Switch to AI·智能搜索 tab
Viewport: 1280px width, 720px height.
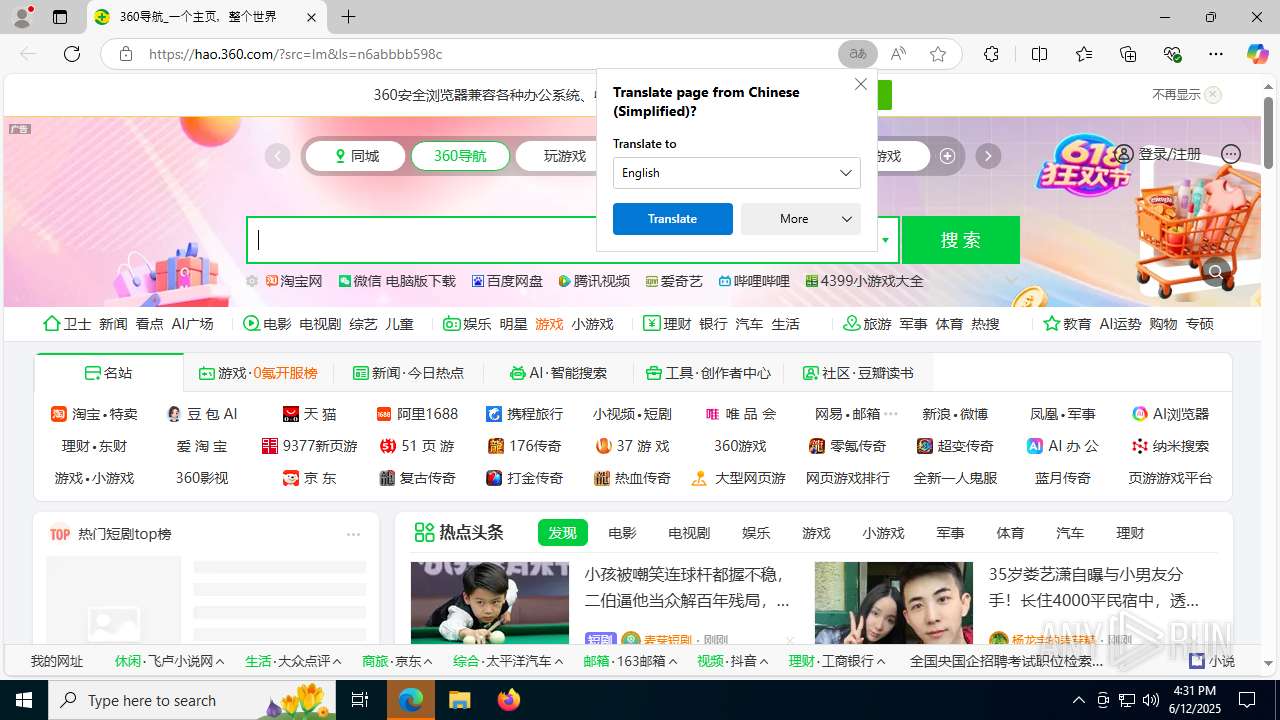pyautogui.click(x=558, y=373)
